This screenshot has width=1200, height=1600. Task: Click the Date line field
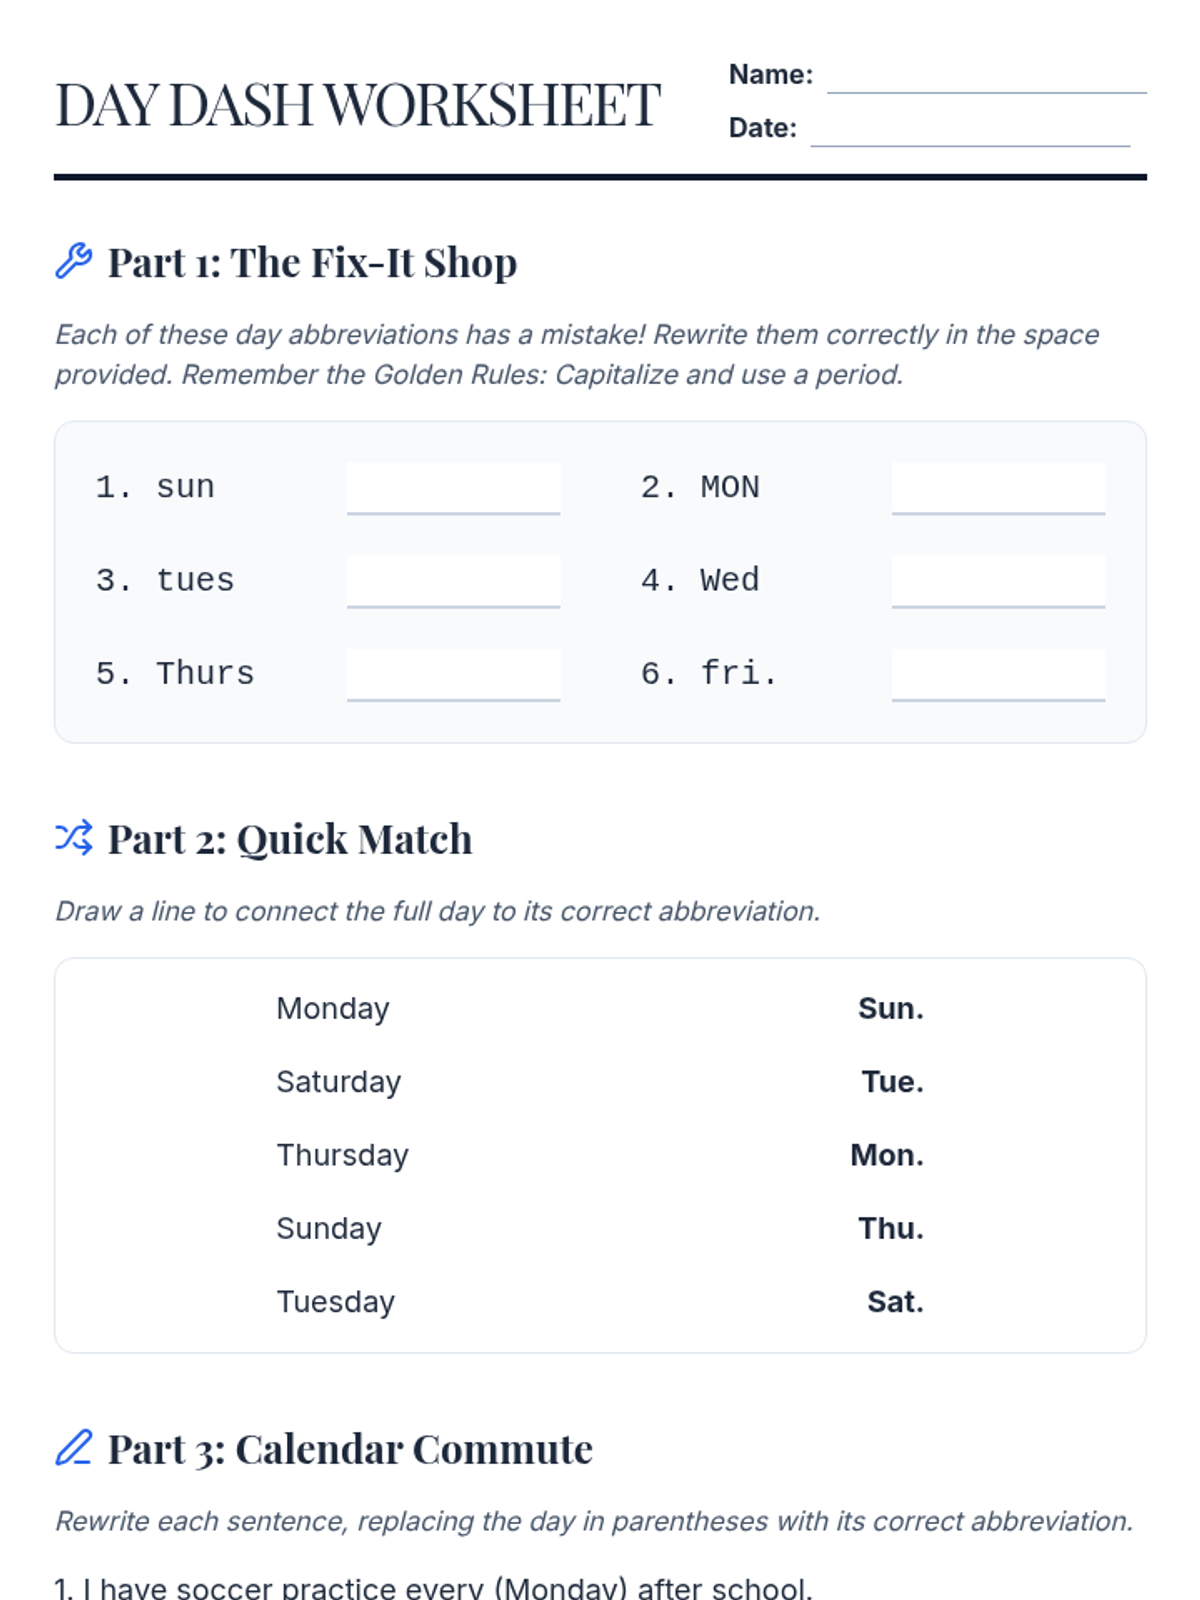969,130
